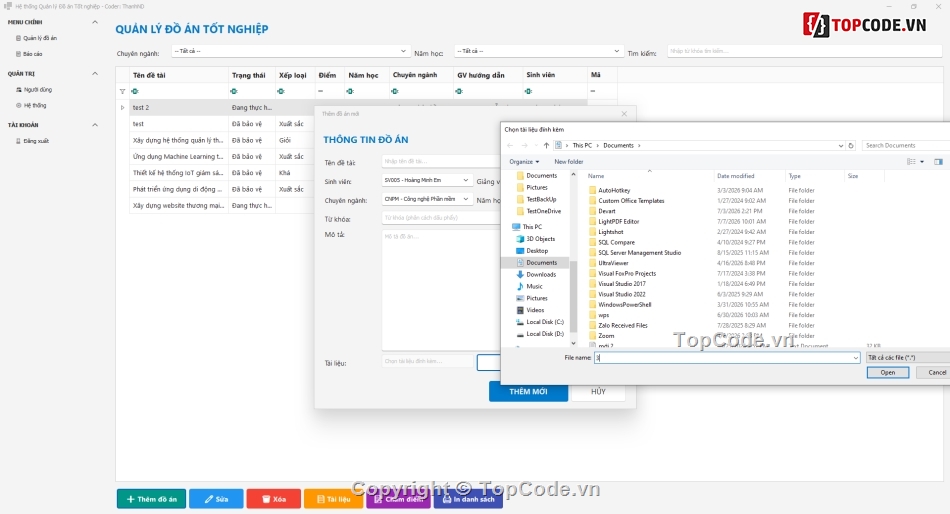Refresh the Documents folder view

tap(851, 145)
